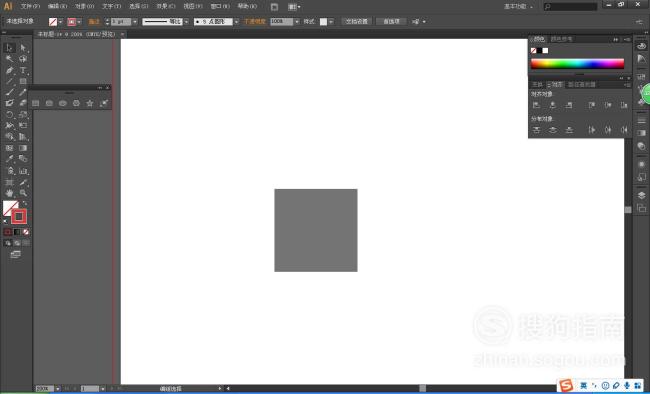
Task: Open the 文字 (Type) menu
Action: (112, 6)
